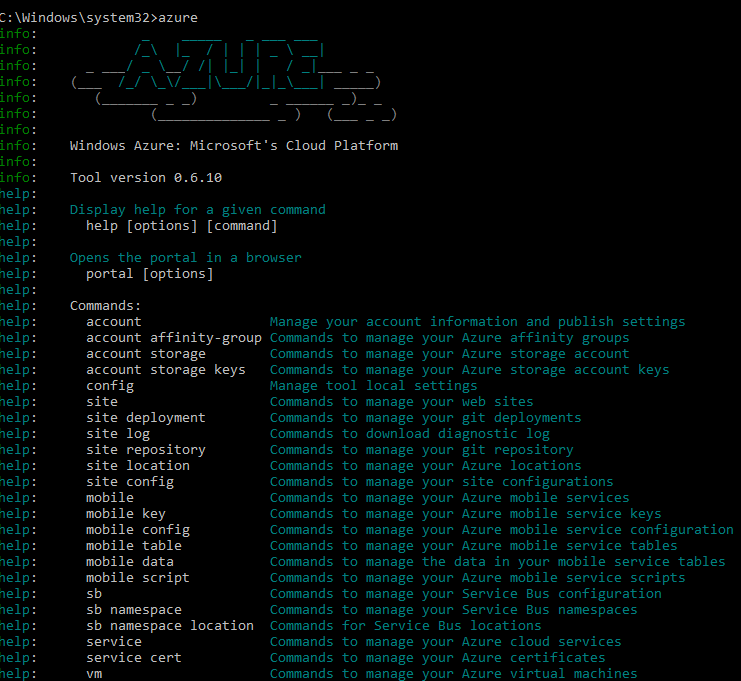The image size is (741, 681).
Task: Click the 'site deployment' command name
Action: (146, 418)
